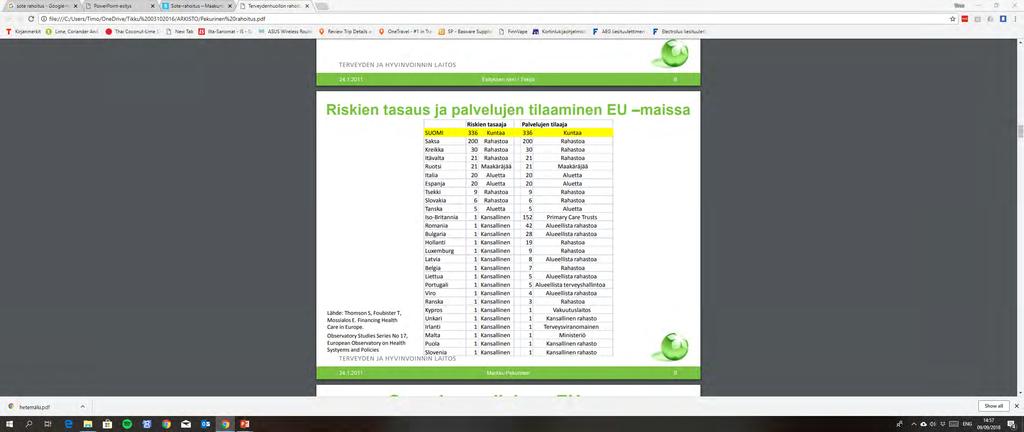Image resolution: width=1024 pixels, height=432 pixels.
Task: Click the 'Lähde: Thomson S, Foubister T' source text
Action: coord(364,313)
